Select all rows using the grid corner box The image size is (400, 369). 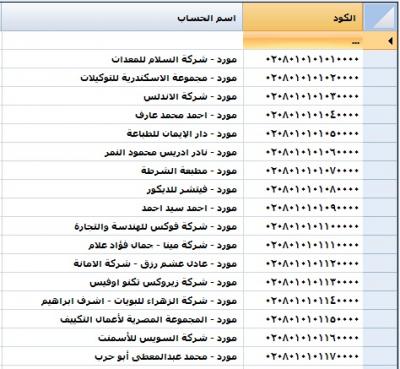380,17
